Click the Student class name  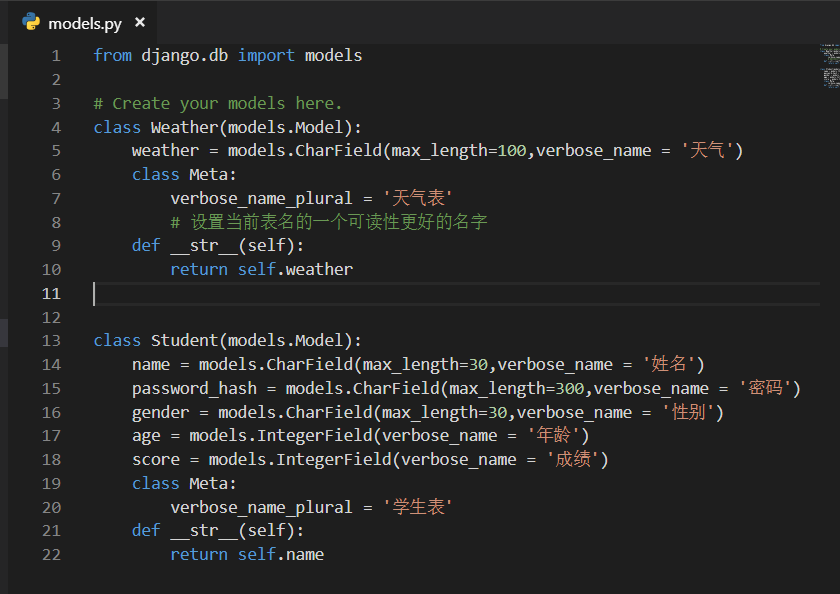184,340
